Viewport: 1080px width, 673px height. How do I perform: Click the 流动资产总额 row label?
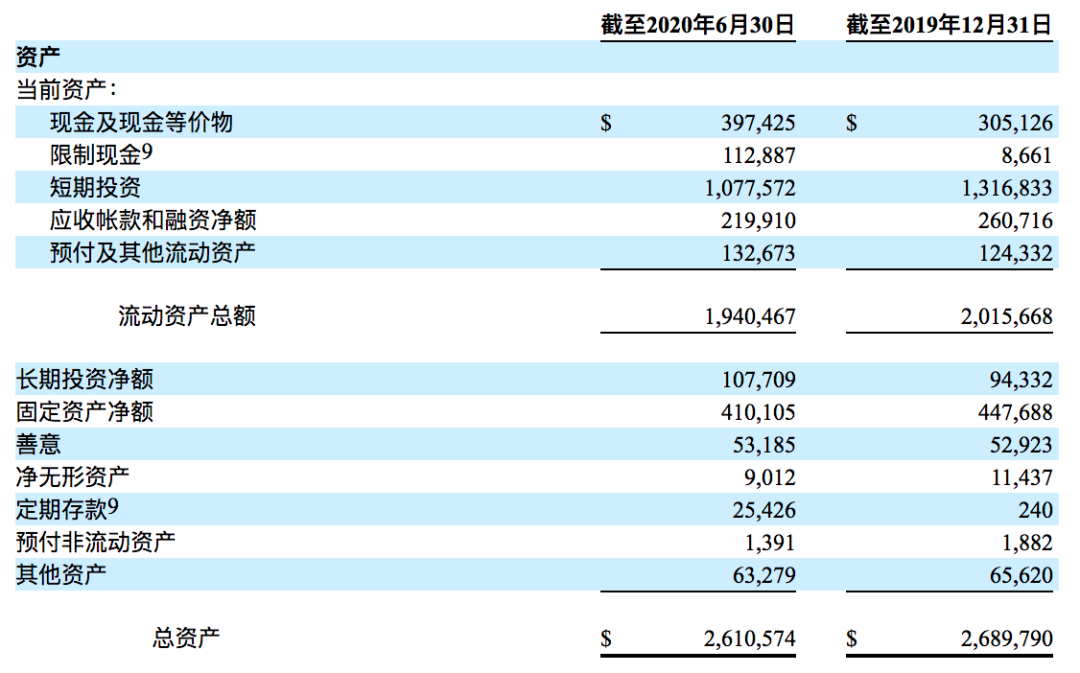point(187,315)
